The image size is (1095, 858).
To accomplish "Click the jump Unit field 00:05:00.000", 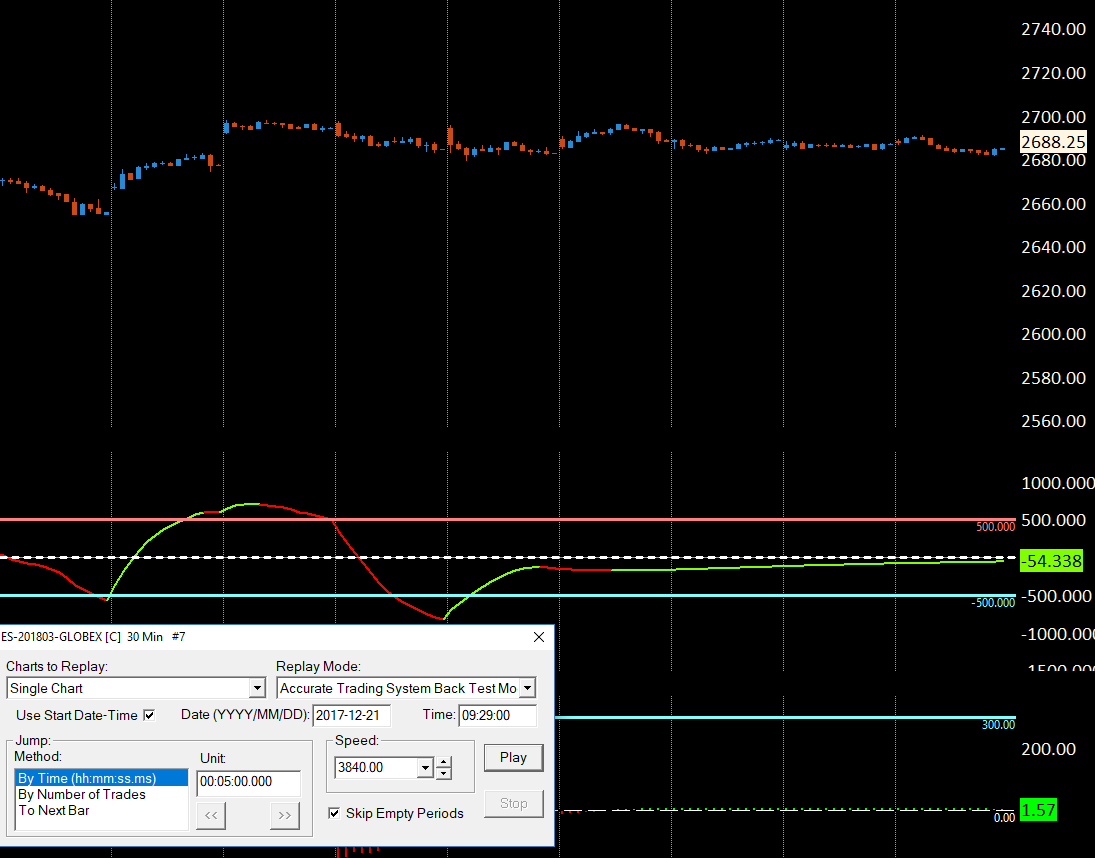I will pos(249,782).
